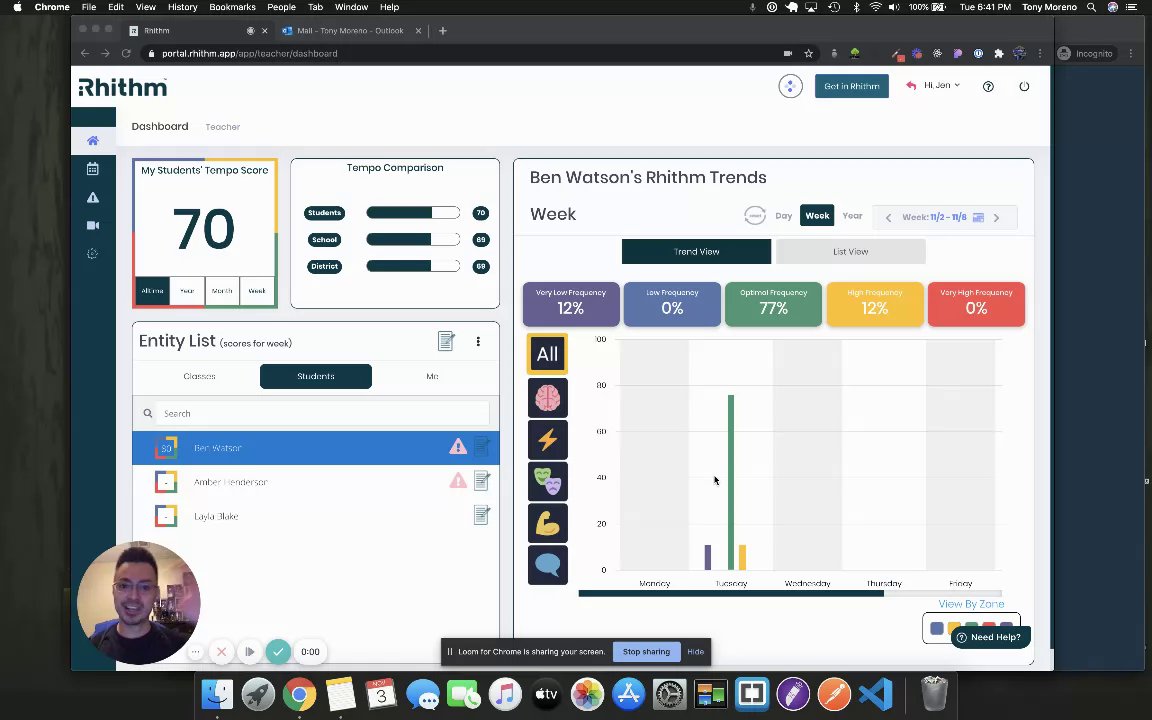
Task: Switch Tempo Score to Year
Action: pyautogui.click(x=187, y=291)
